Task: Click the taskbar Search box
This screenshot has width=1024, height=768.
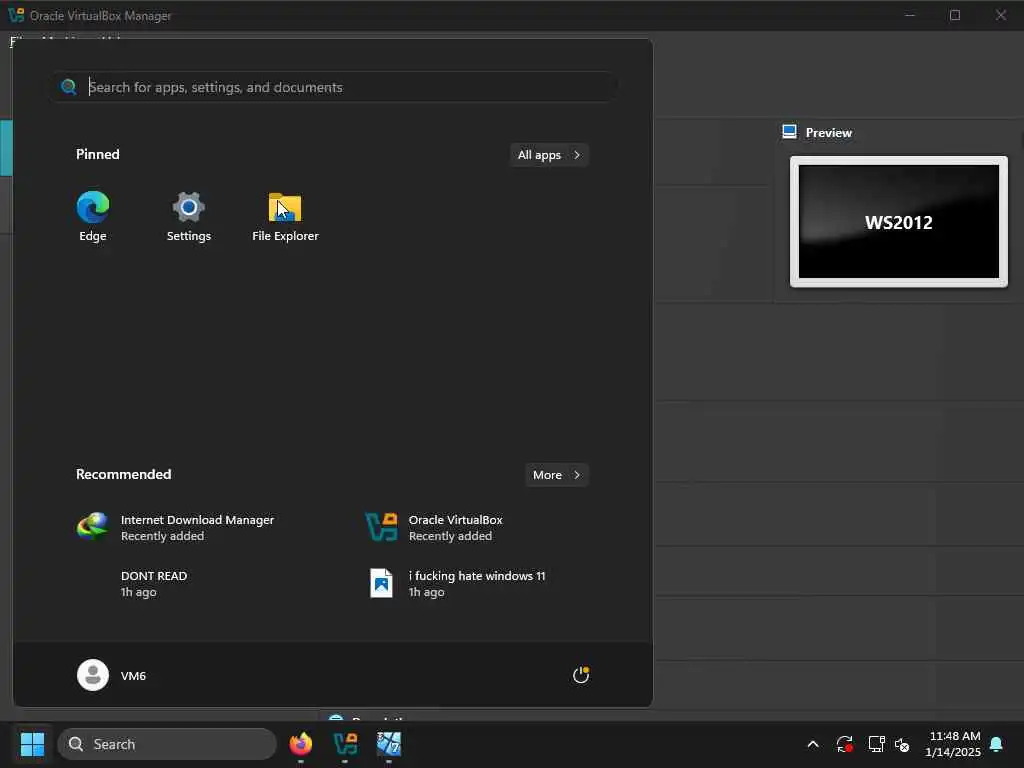Action: [167, 744]
